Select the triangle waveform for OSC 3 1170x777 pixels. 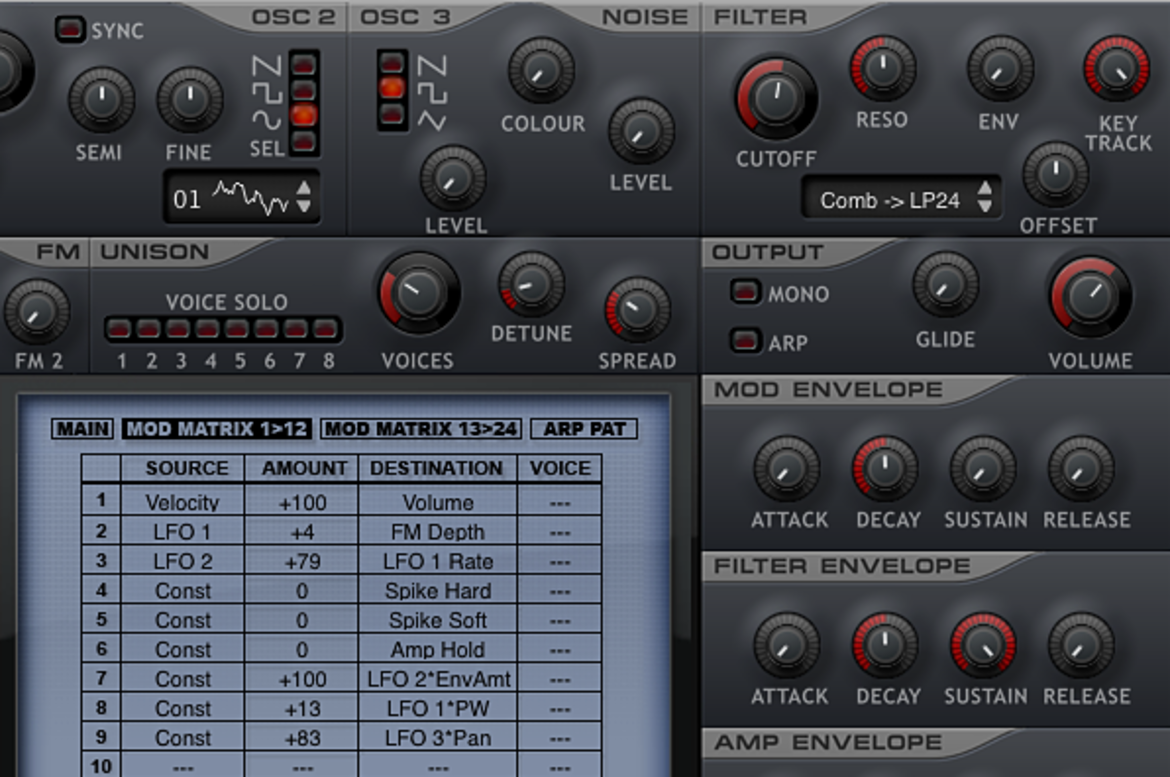point(392,114)
